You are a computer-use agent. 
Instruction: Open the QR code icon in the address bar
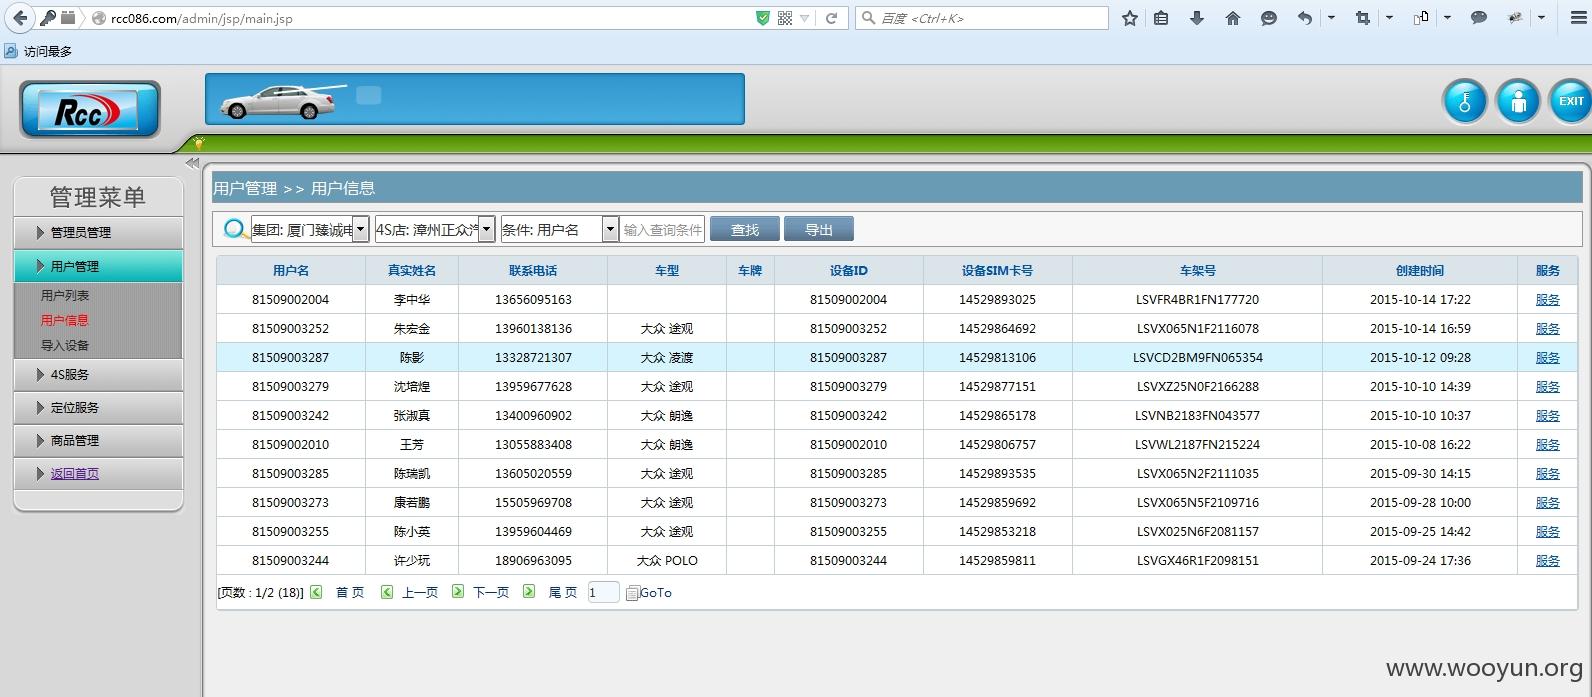click(785, 18)
